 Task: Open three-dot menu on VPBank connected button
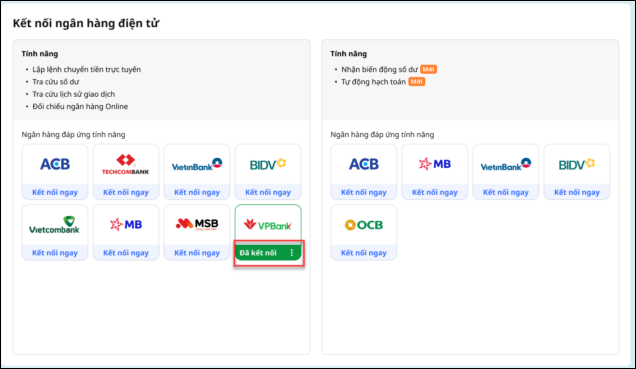292,253
